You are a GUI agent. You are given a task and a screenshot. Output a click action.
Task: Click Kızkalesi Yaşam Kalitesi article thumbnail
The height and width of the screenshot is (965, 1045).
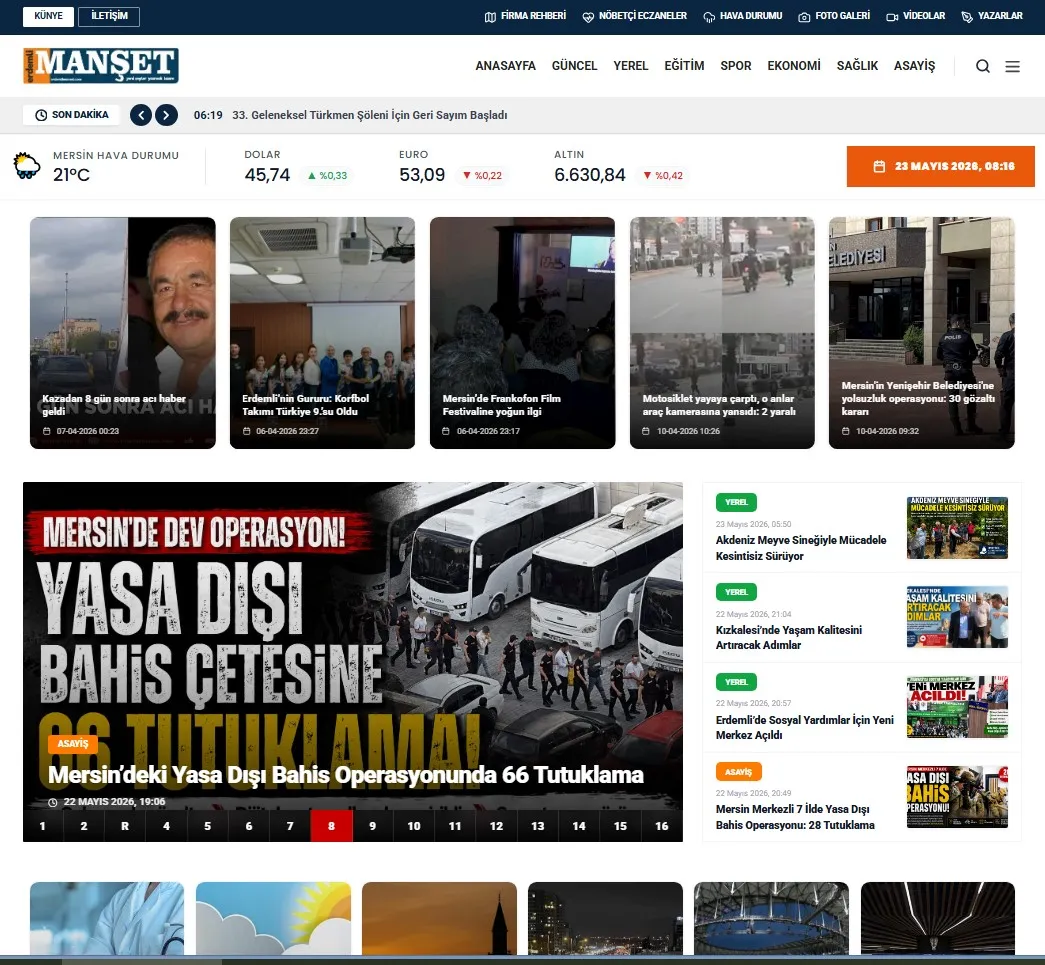(957, 617)
